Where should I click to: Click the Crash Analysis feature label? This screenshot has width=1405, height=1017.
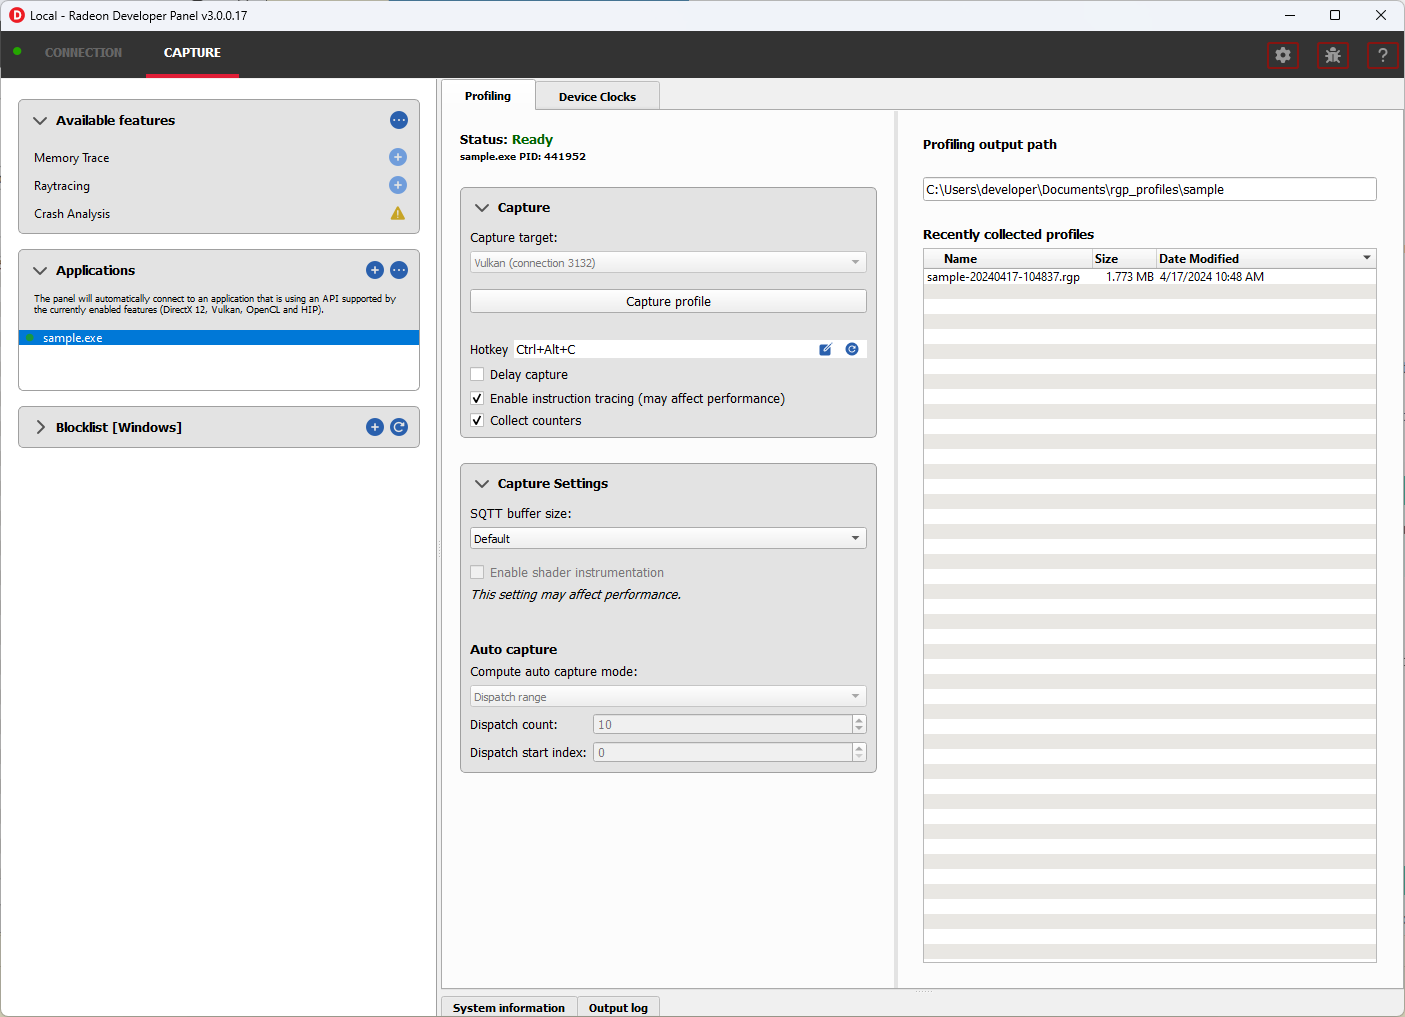(x=72, y=214)
